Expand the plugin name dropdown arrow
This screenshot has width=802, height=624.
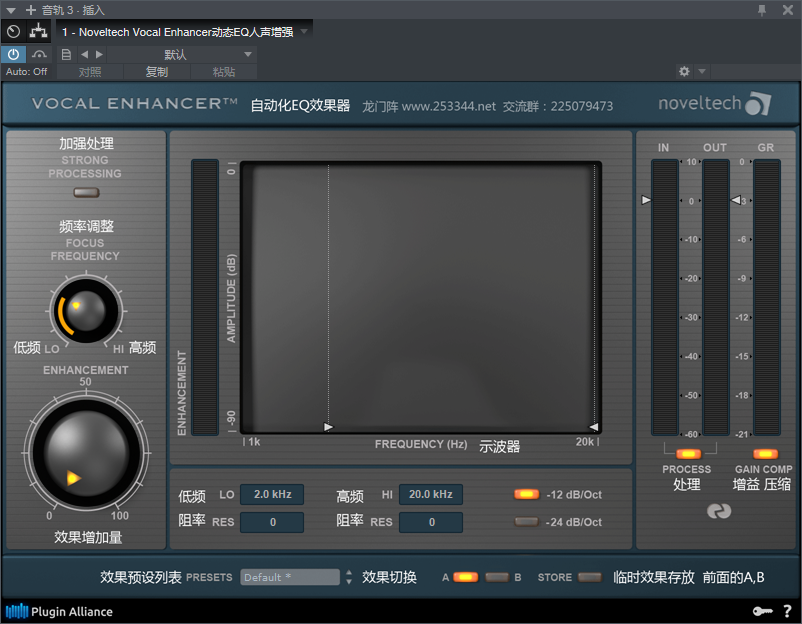click(304, 32)
